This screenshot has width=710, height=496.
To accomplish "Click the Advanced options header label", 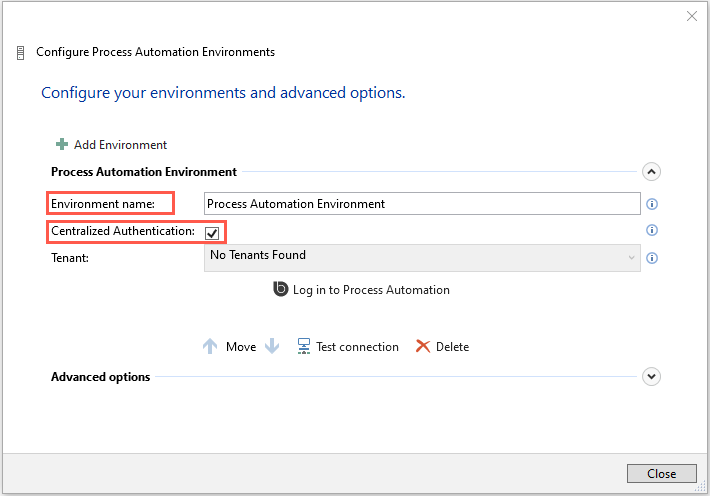I will click(x=100, y=377).
